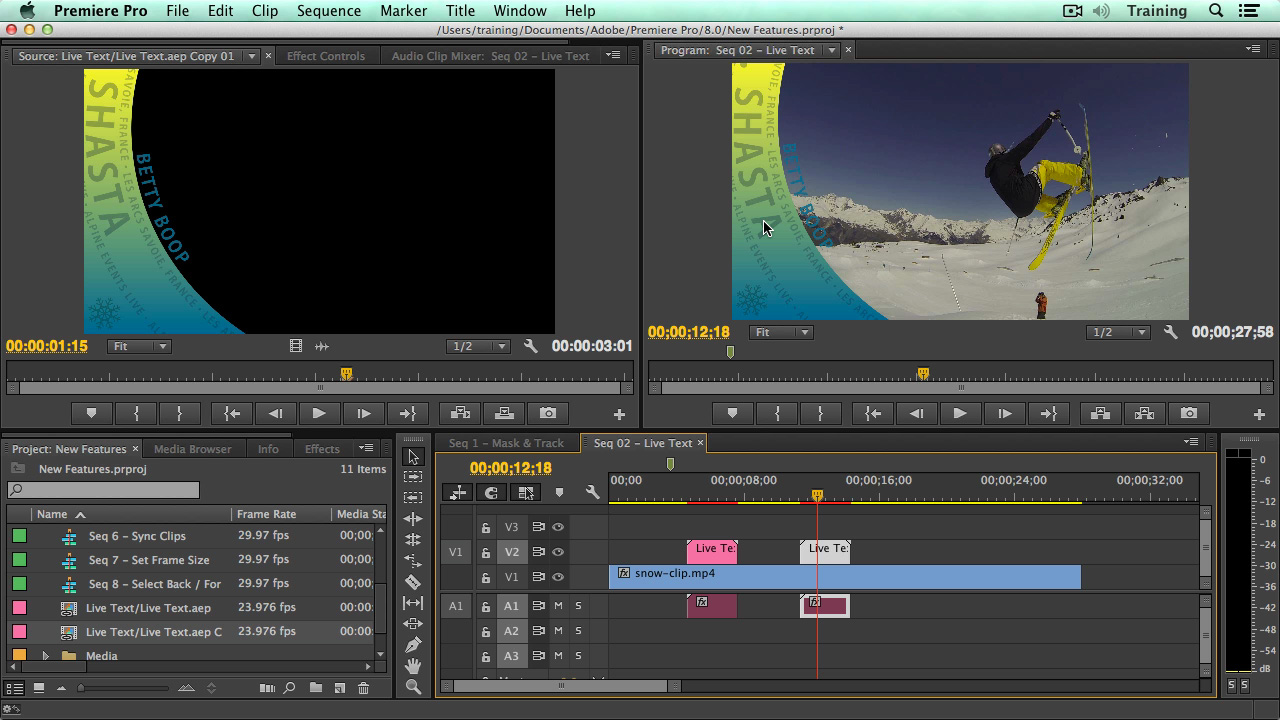Switch to Effect Controls tab
Image resolution: width=1280 pixels, height=720 pixels.
click(x=326, y=56)
